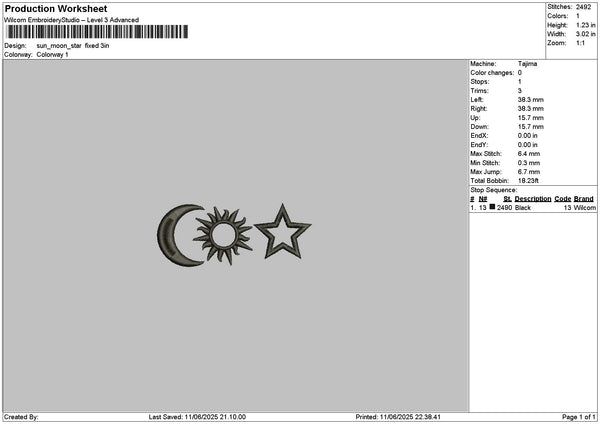Click the barcode under the worksheet title
This screenshot has height=424, width=600.
pyautogui.click(x=97, y=32)
